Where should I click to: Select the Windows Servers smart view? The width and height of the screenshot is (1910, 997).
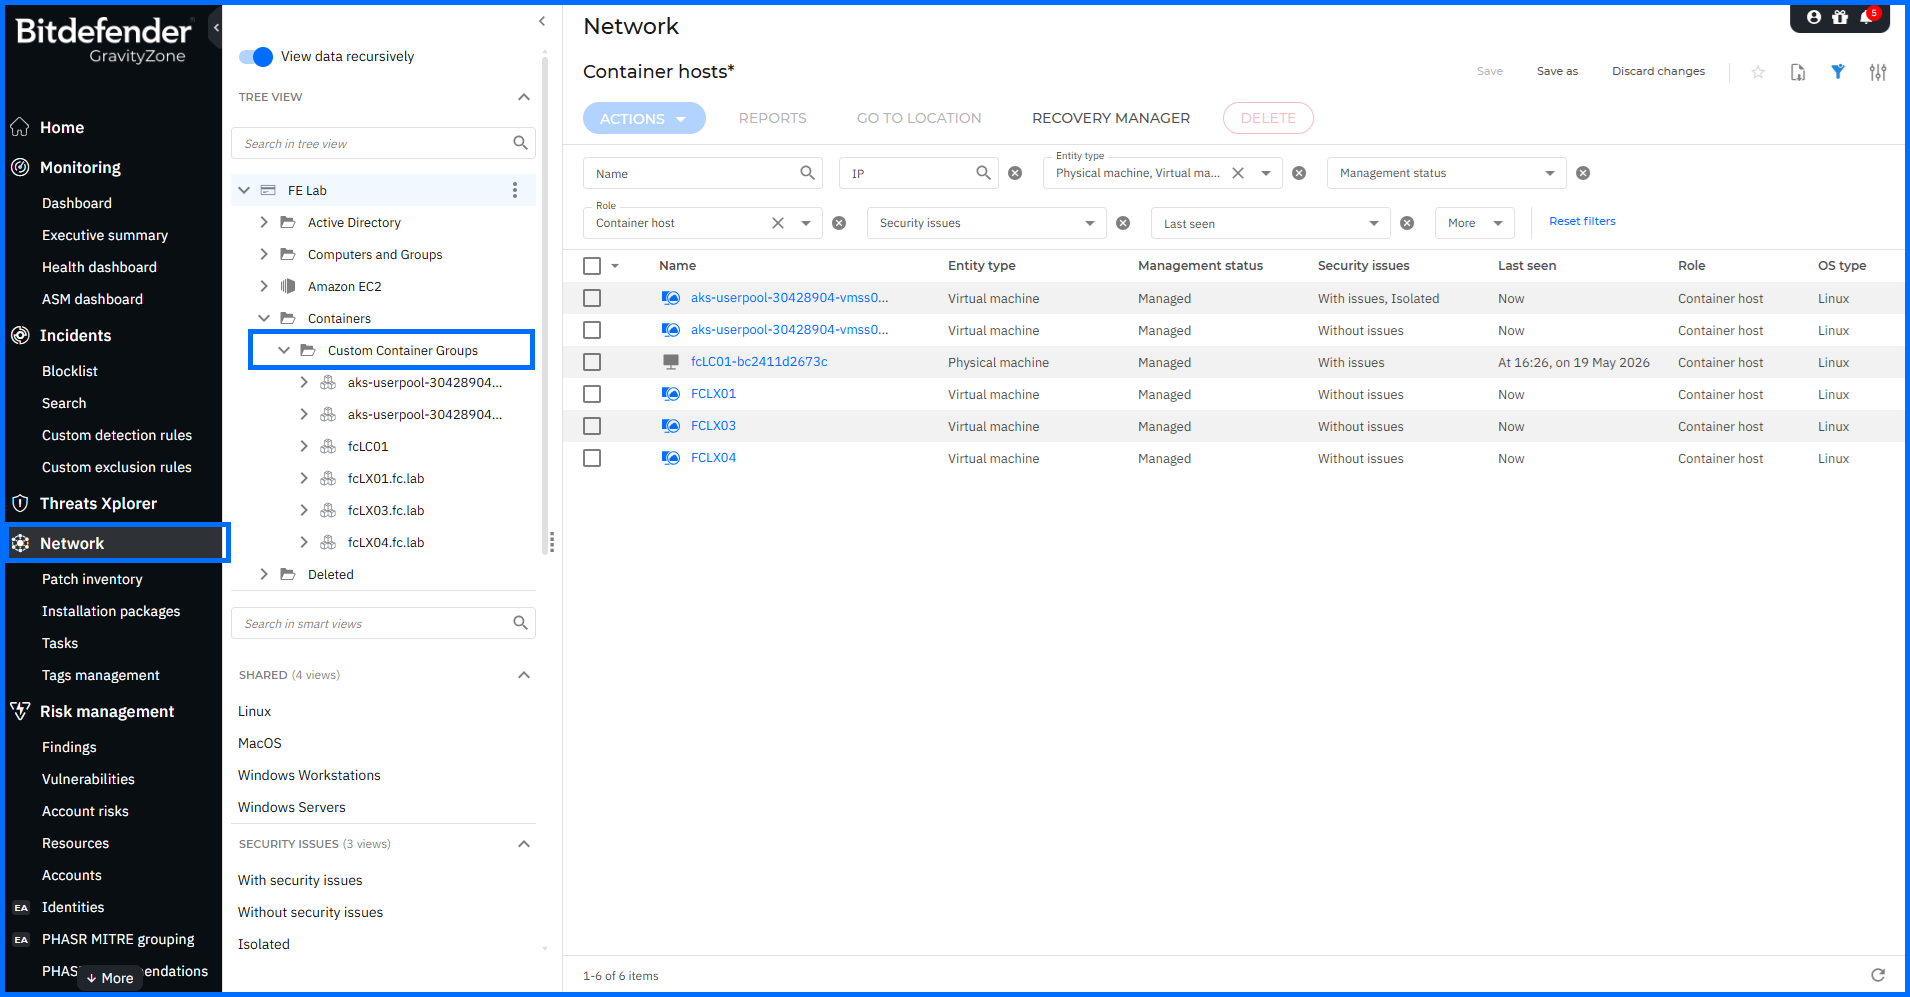coord(292,807)
